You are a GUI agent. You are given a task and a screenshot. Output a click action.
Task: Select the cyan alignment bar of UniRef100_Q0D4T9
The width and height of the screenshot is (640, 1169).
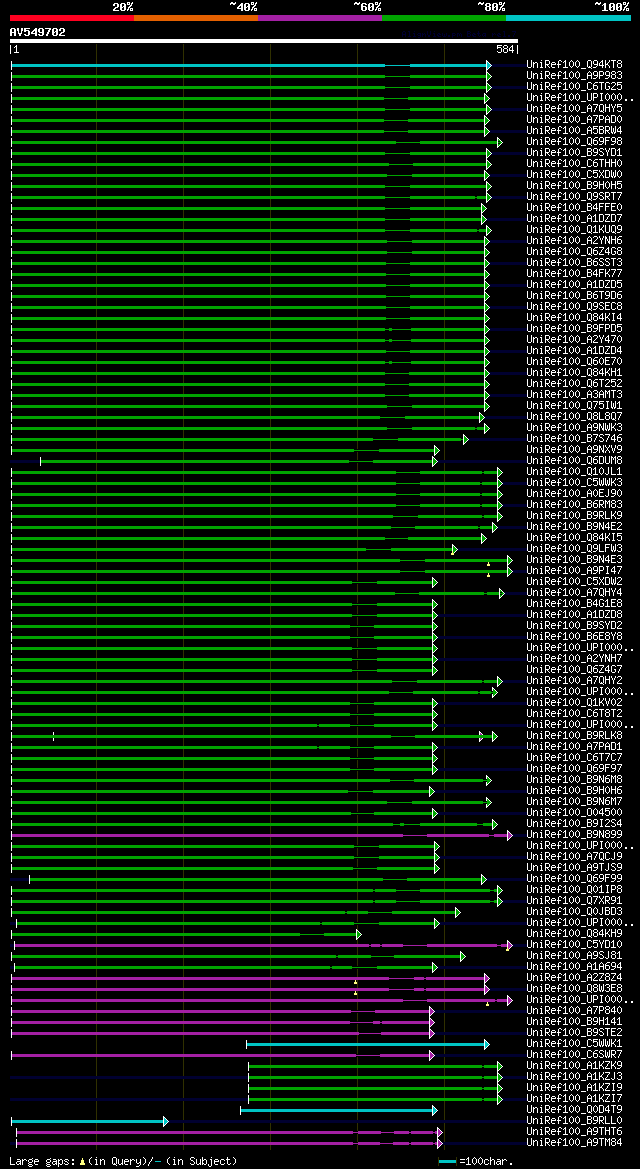tap(339, 1110)
